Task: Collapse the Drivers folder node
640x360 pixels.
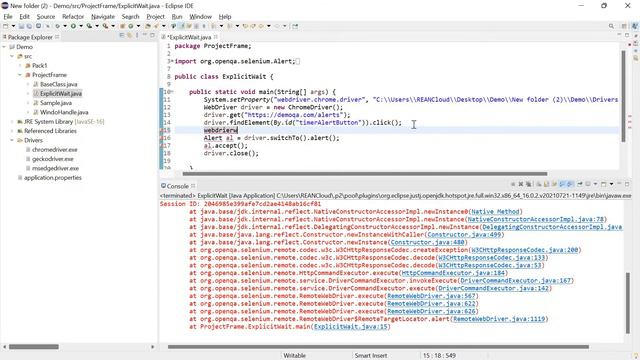Action: 12,140
